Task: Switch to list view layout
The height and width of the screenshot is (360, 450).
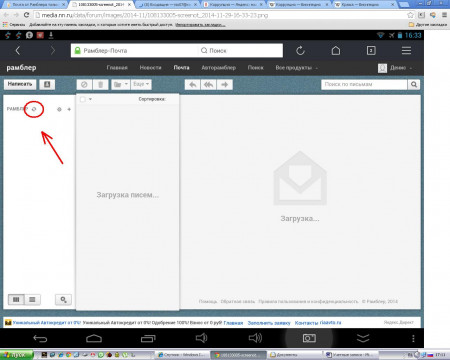Action: tap(32, 299)
